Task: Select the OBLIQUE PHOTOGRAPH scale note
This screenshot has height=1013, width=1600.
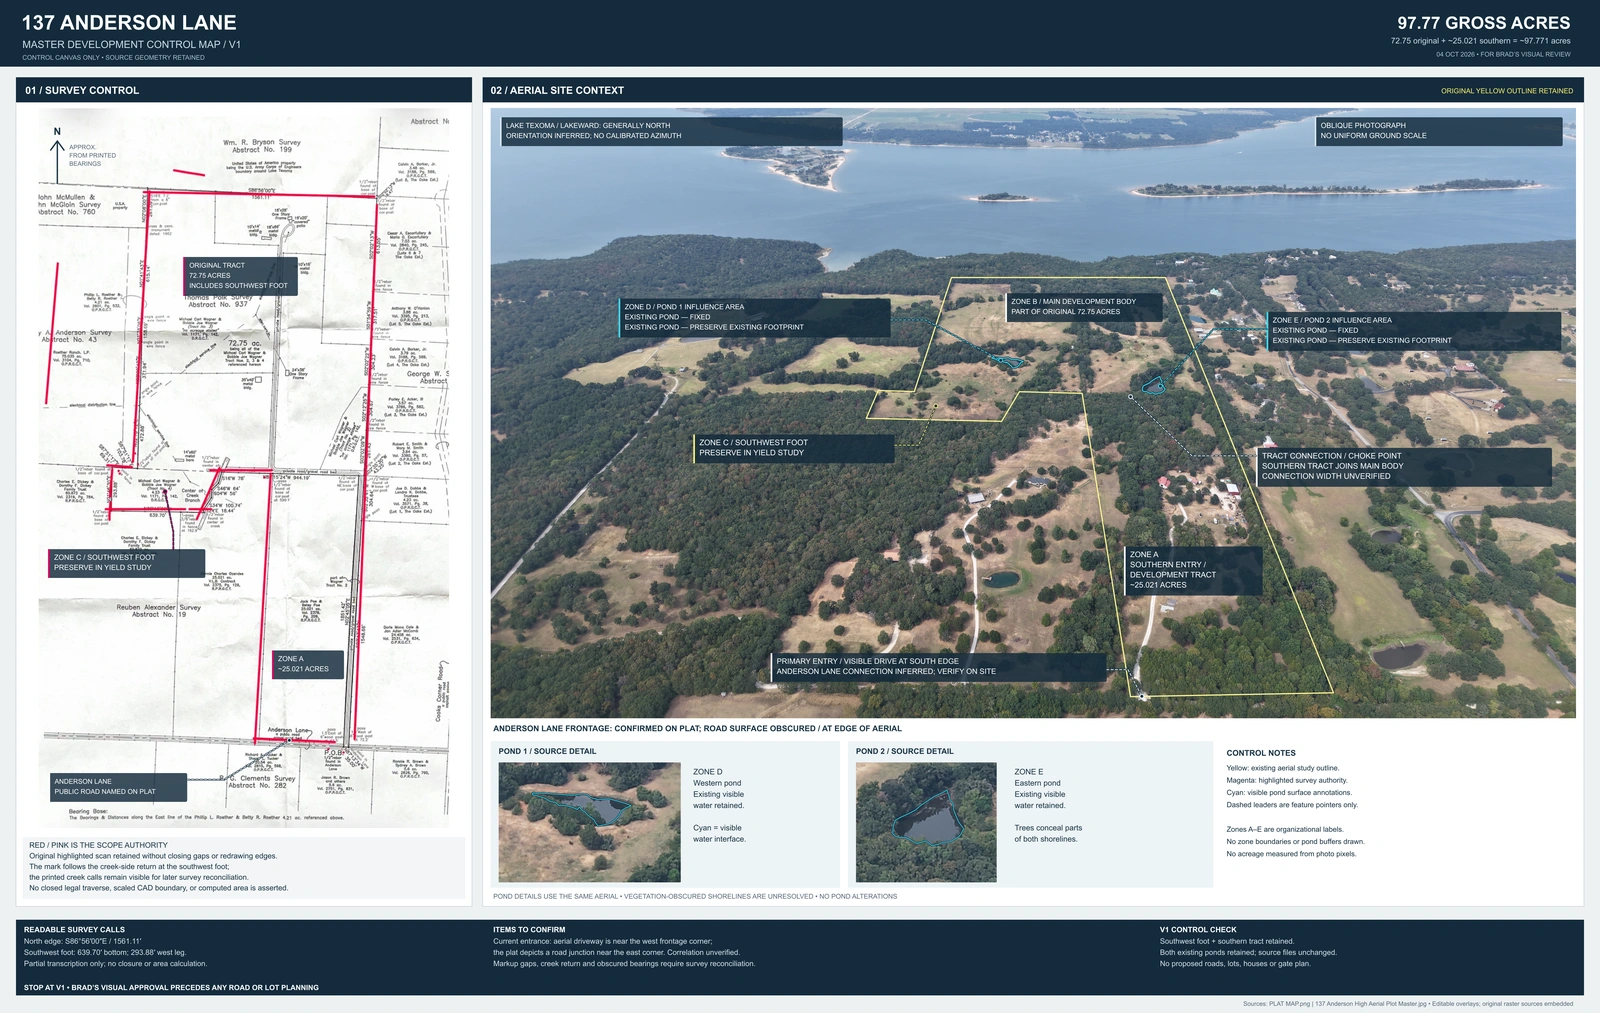Action: pyautogui.click(x=1439, y=131)
